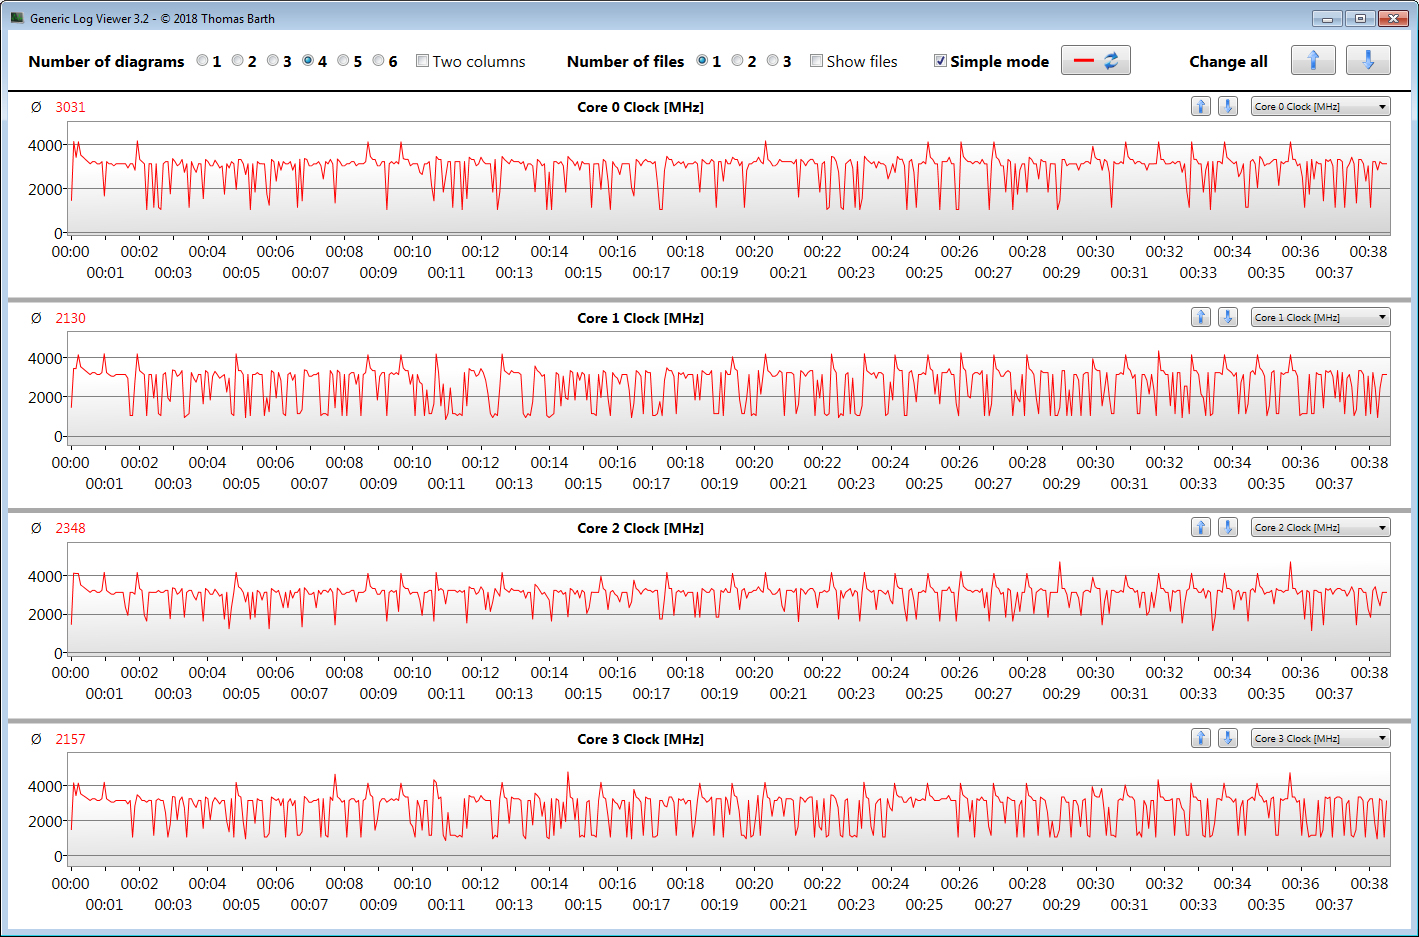The width and height of the screenshot is (1419, 937).
Task: Move Core 2 Clock diagram up
Action: tap(1201, 527)
